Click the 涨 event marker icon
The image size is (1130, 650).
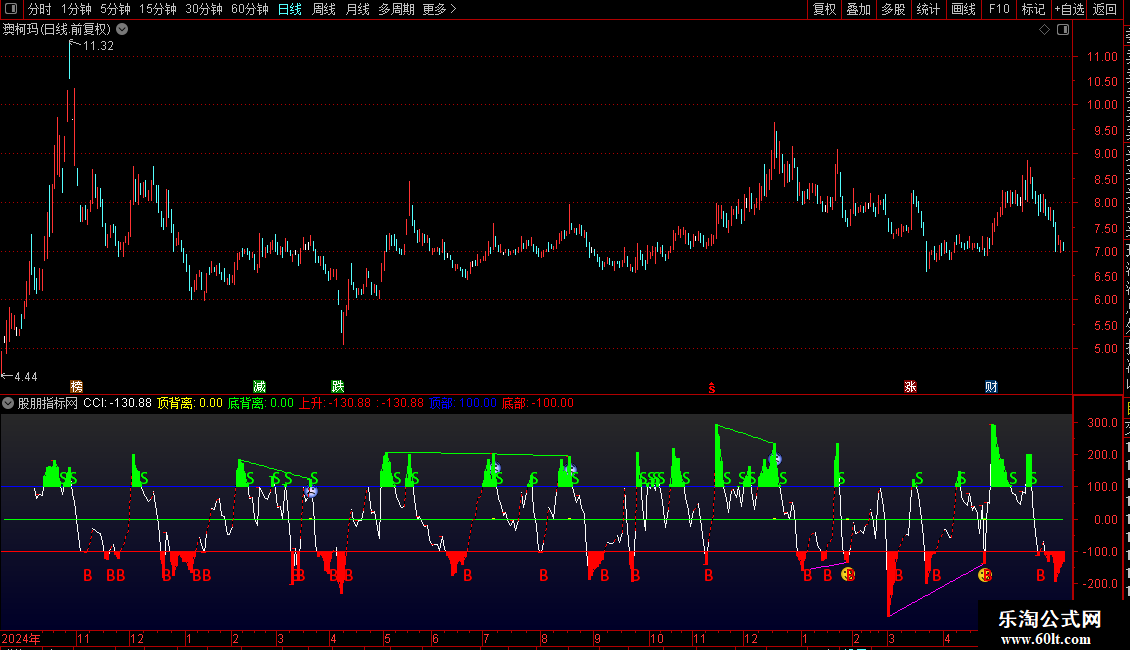910,387
